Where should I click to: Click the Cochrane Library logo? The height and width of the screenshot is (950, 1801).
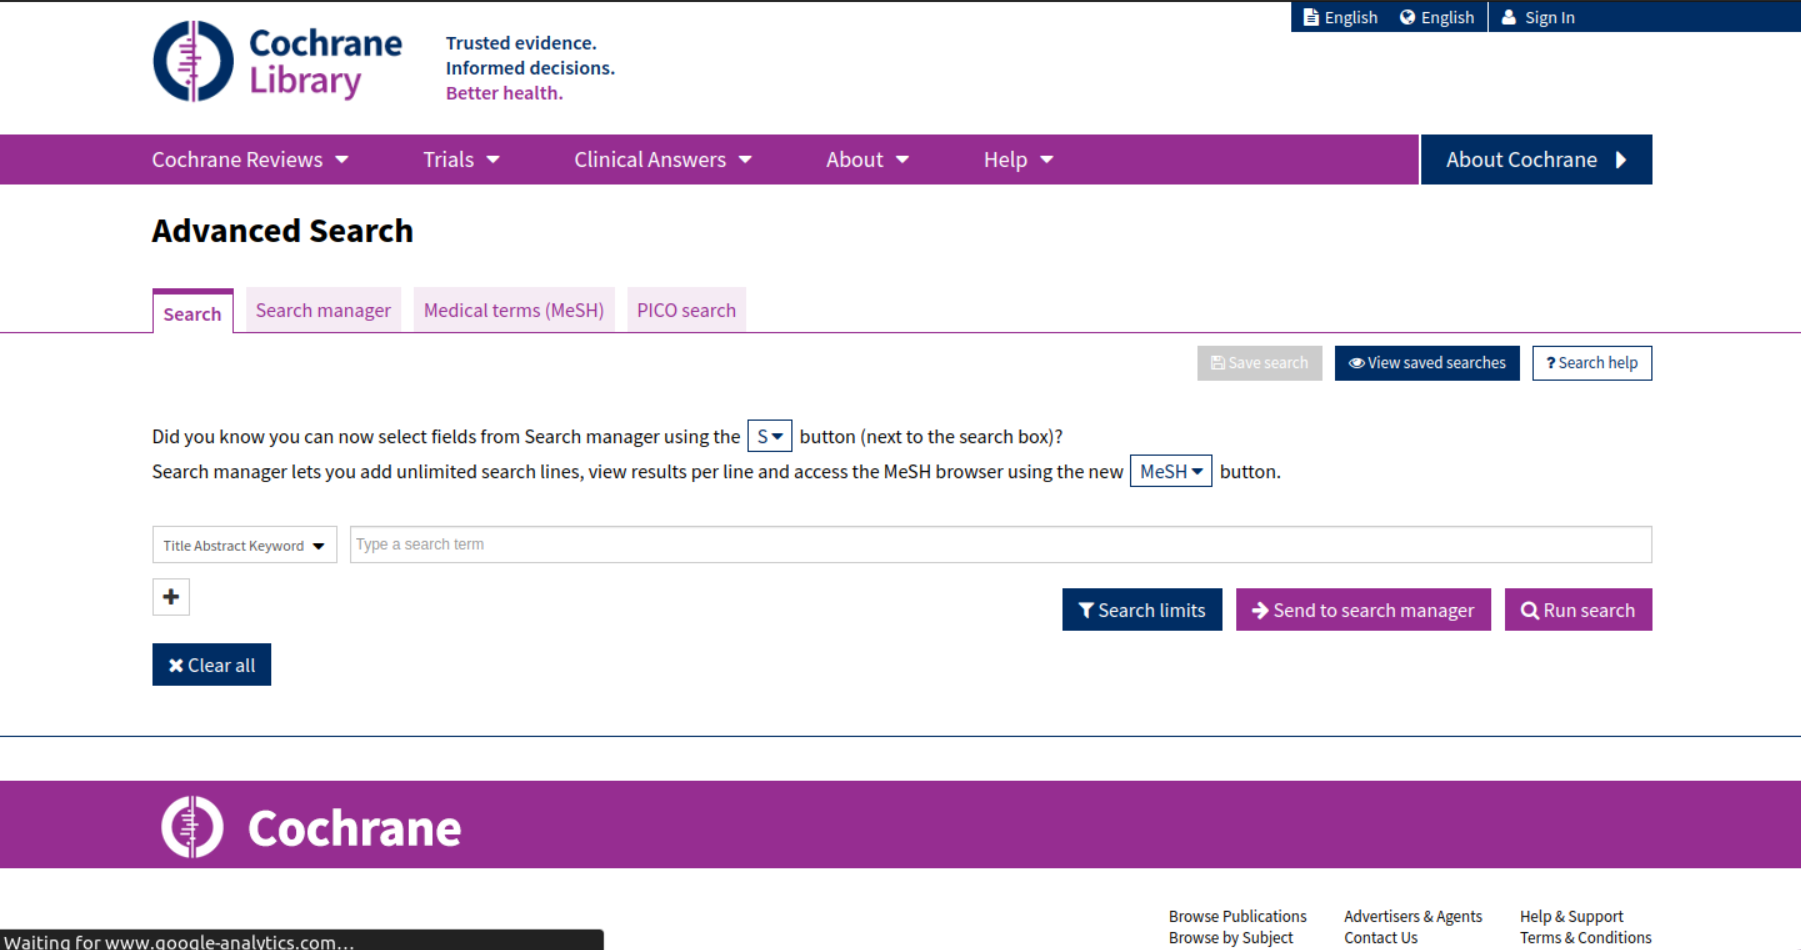click(277, 62)
